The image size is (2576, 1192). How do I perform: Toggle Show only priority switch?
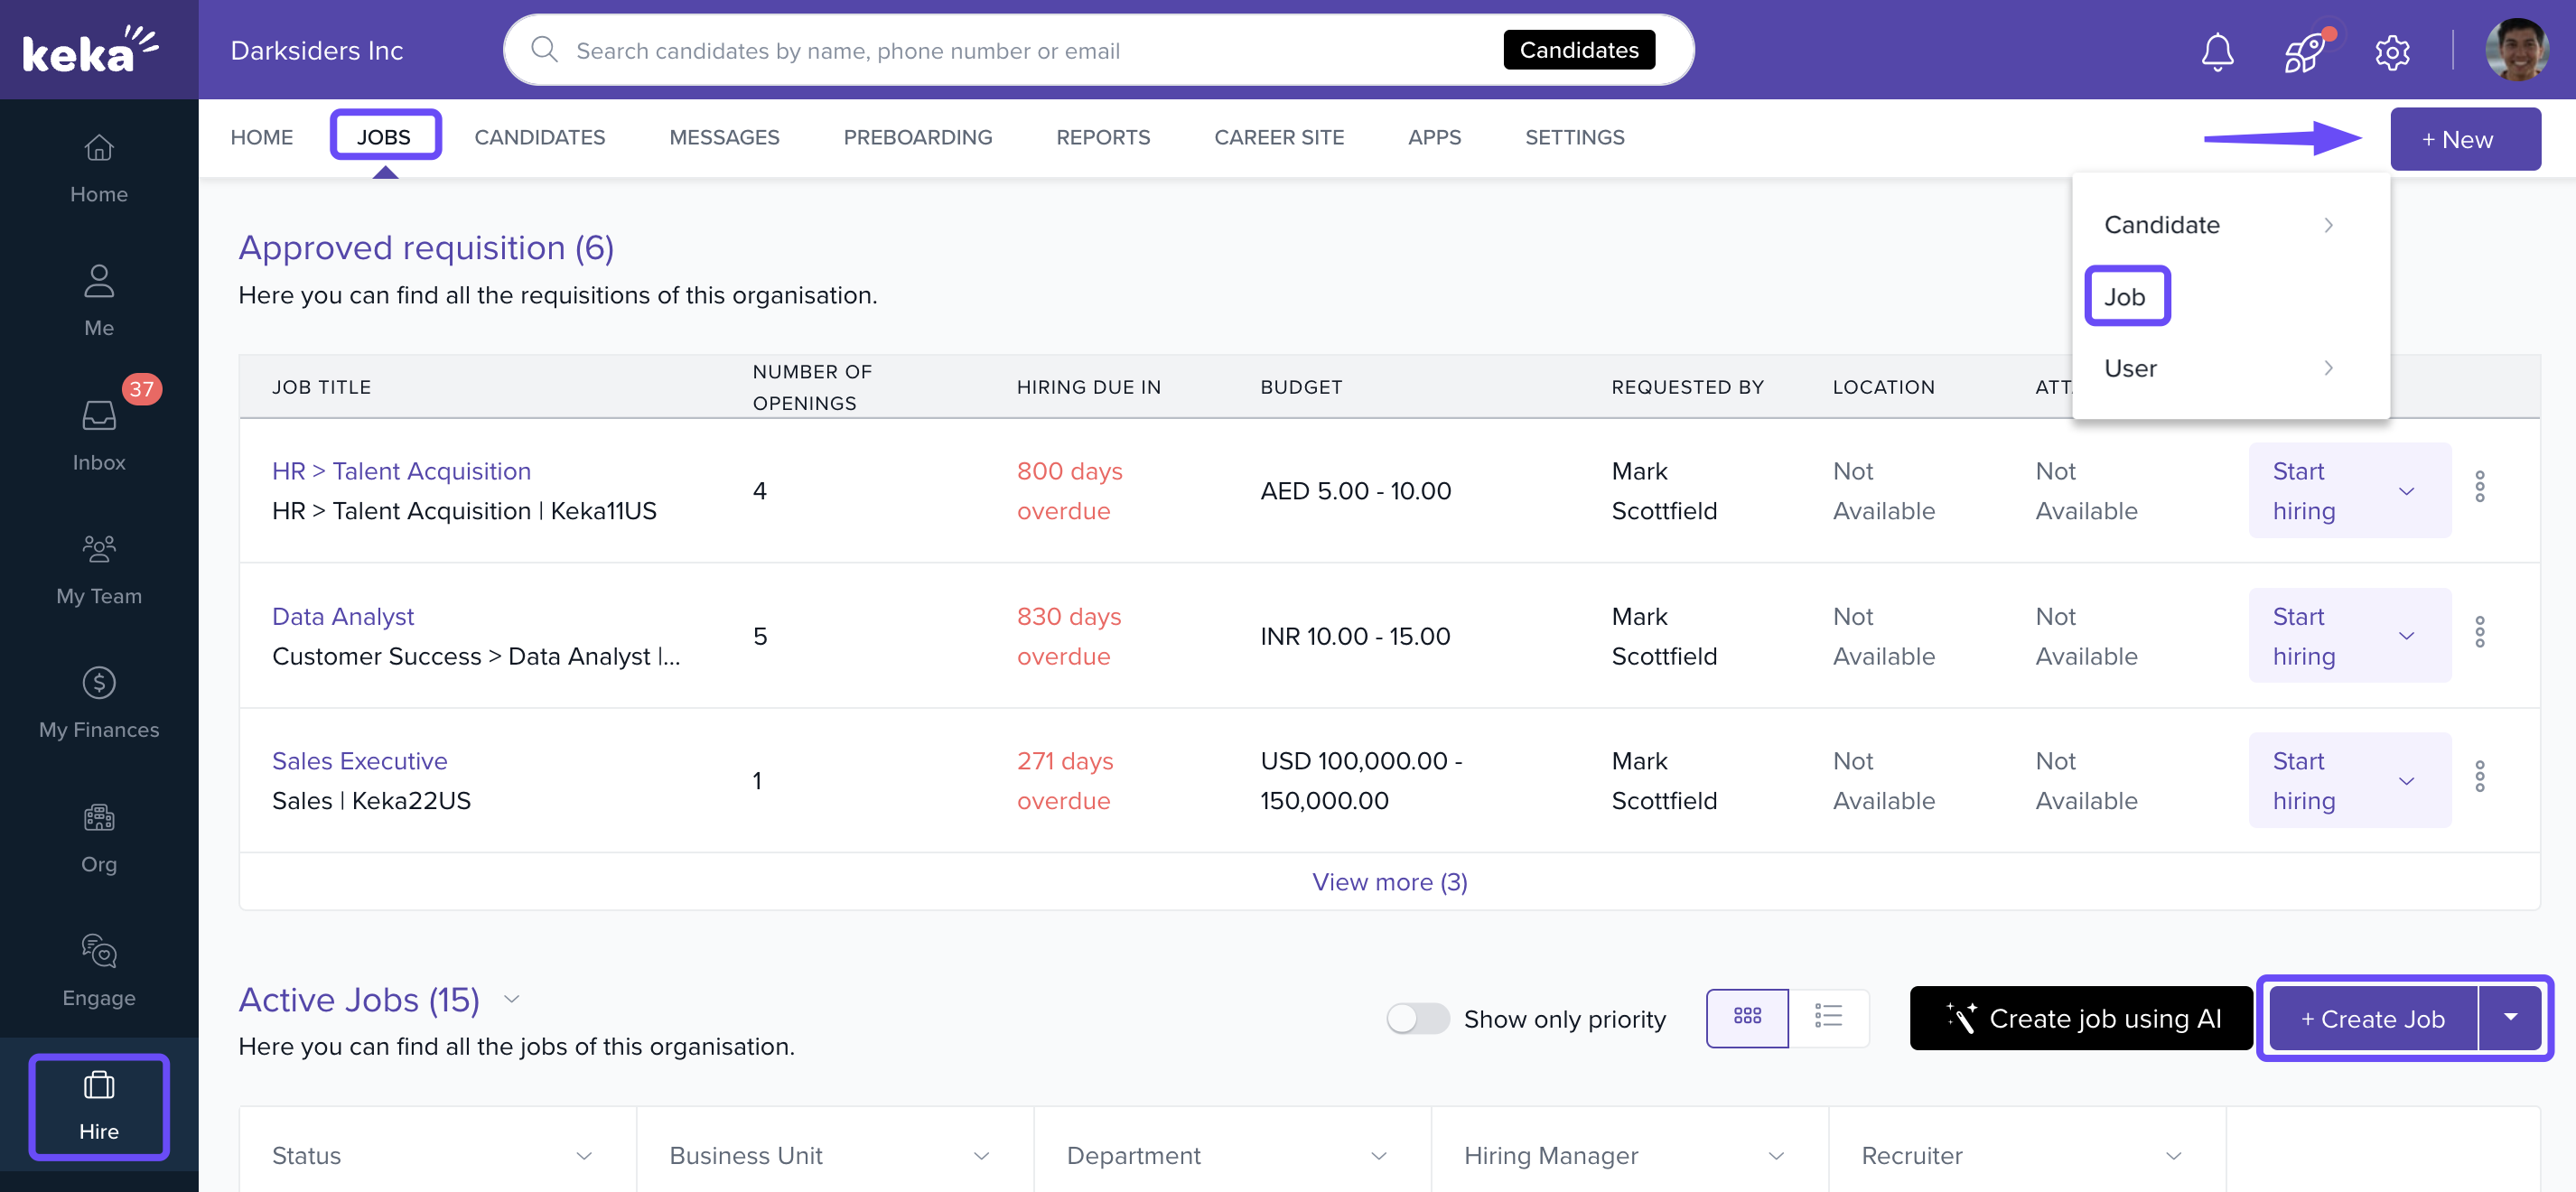click(x=1417, y=1018)
